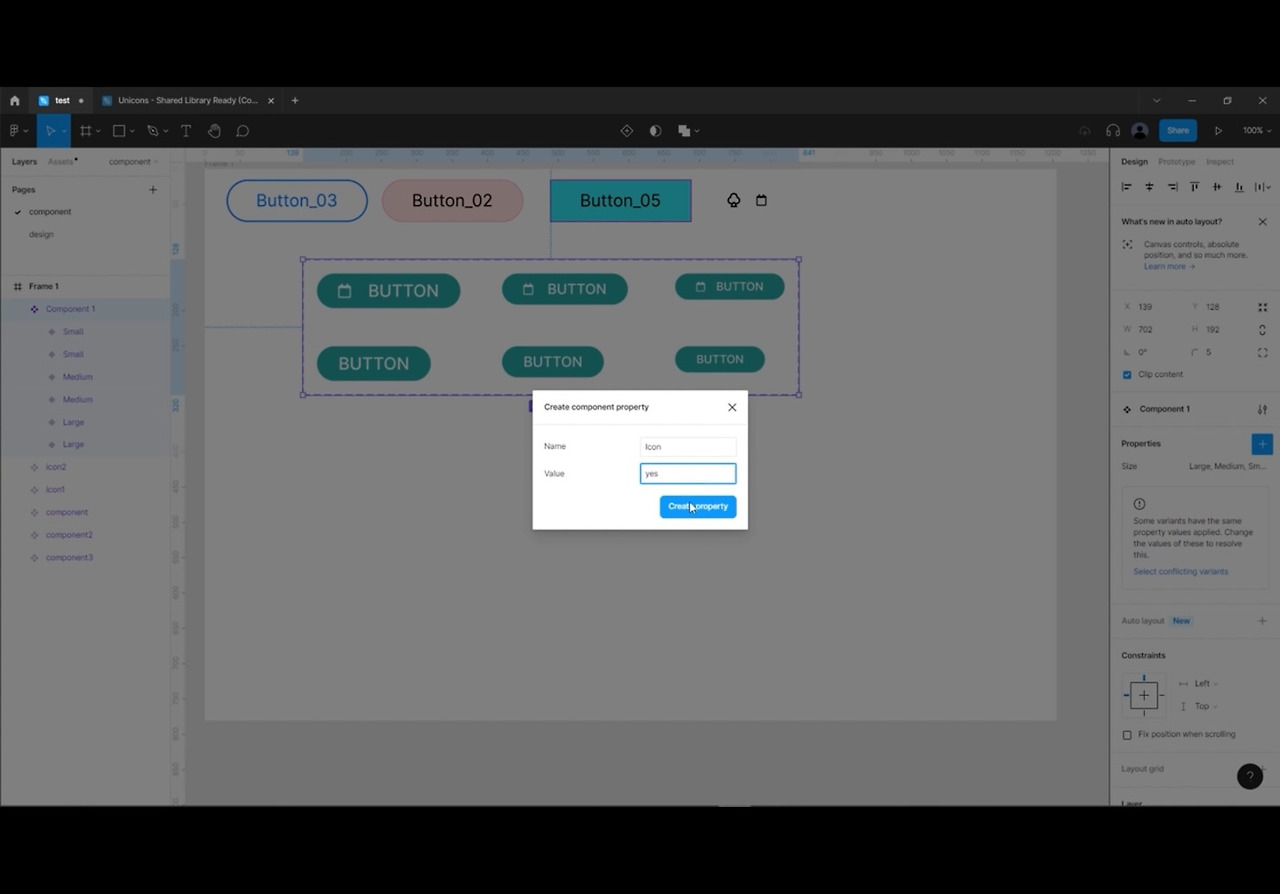Click Select conflicting variants link
This screenshot has width=1280, height=894.
point(1180,572)
